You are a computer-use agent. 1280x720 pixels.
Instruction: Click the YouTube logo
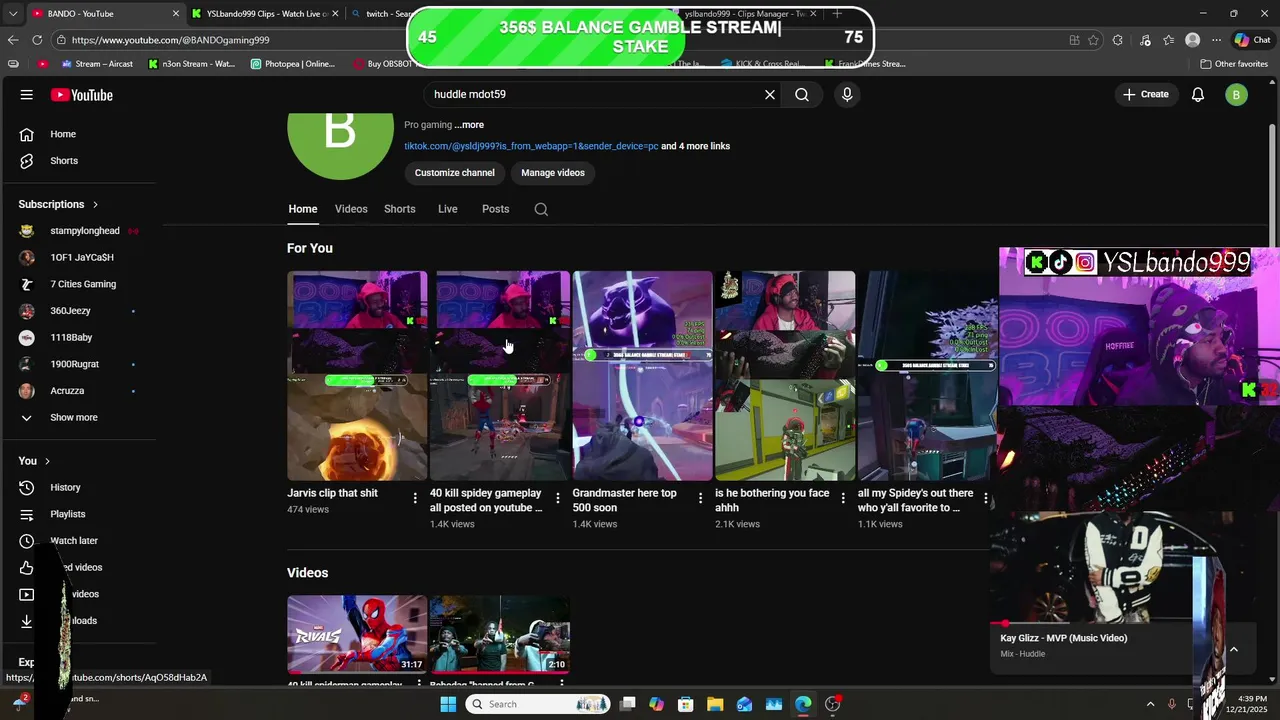coord(82,95)
